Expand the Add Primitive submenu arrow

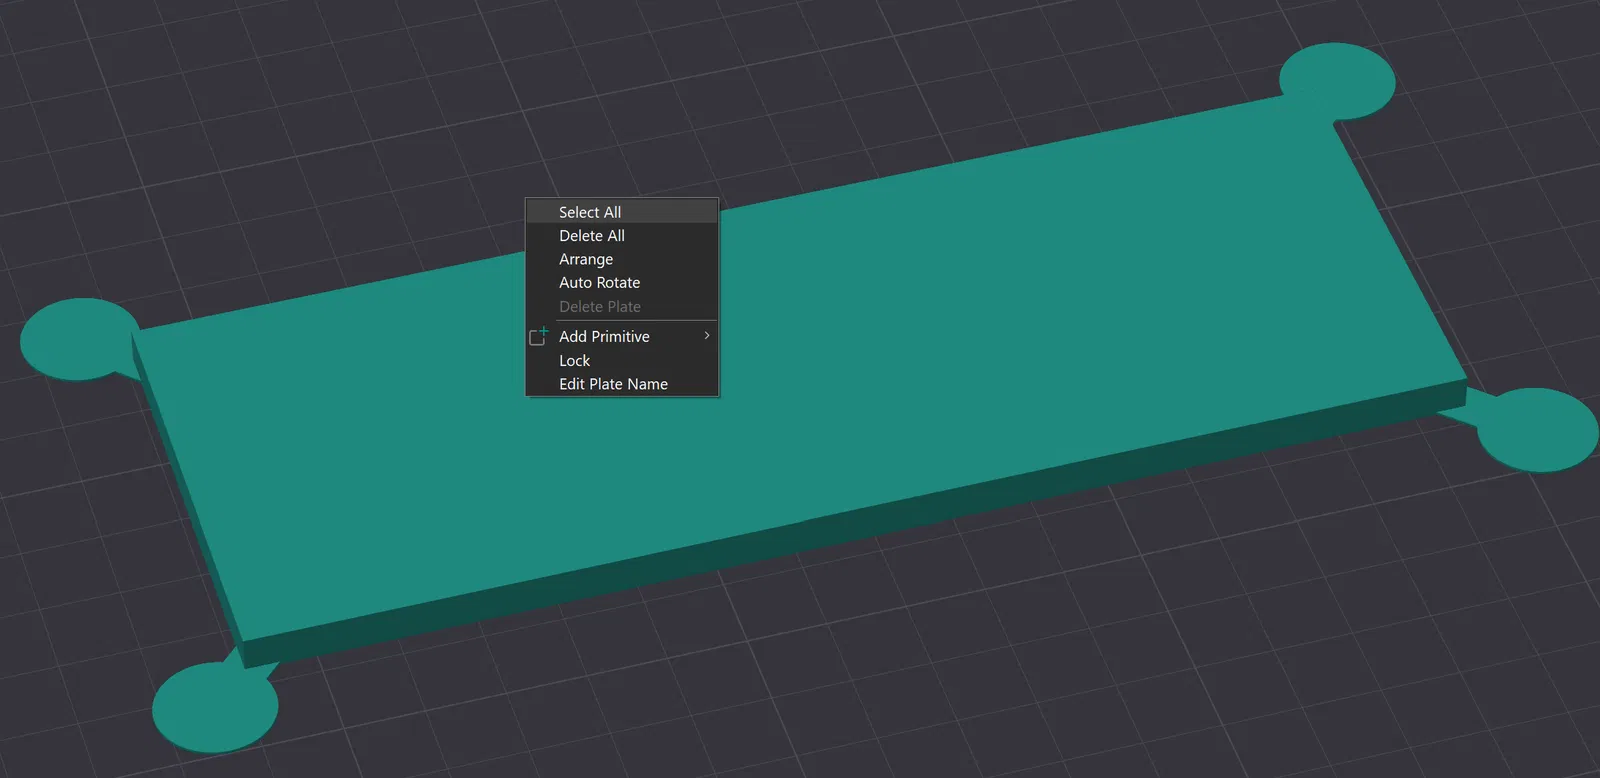coord(707,336)
